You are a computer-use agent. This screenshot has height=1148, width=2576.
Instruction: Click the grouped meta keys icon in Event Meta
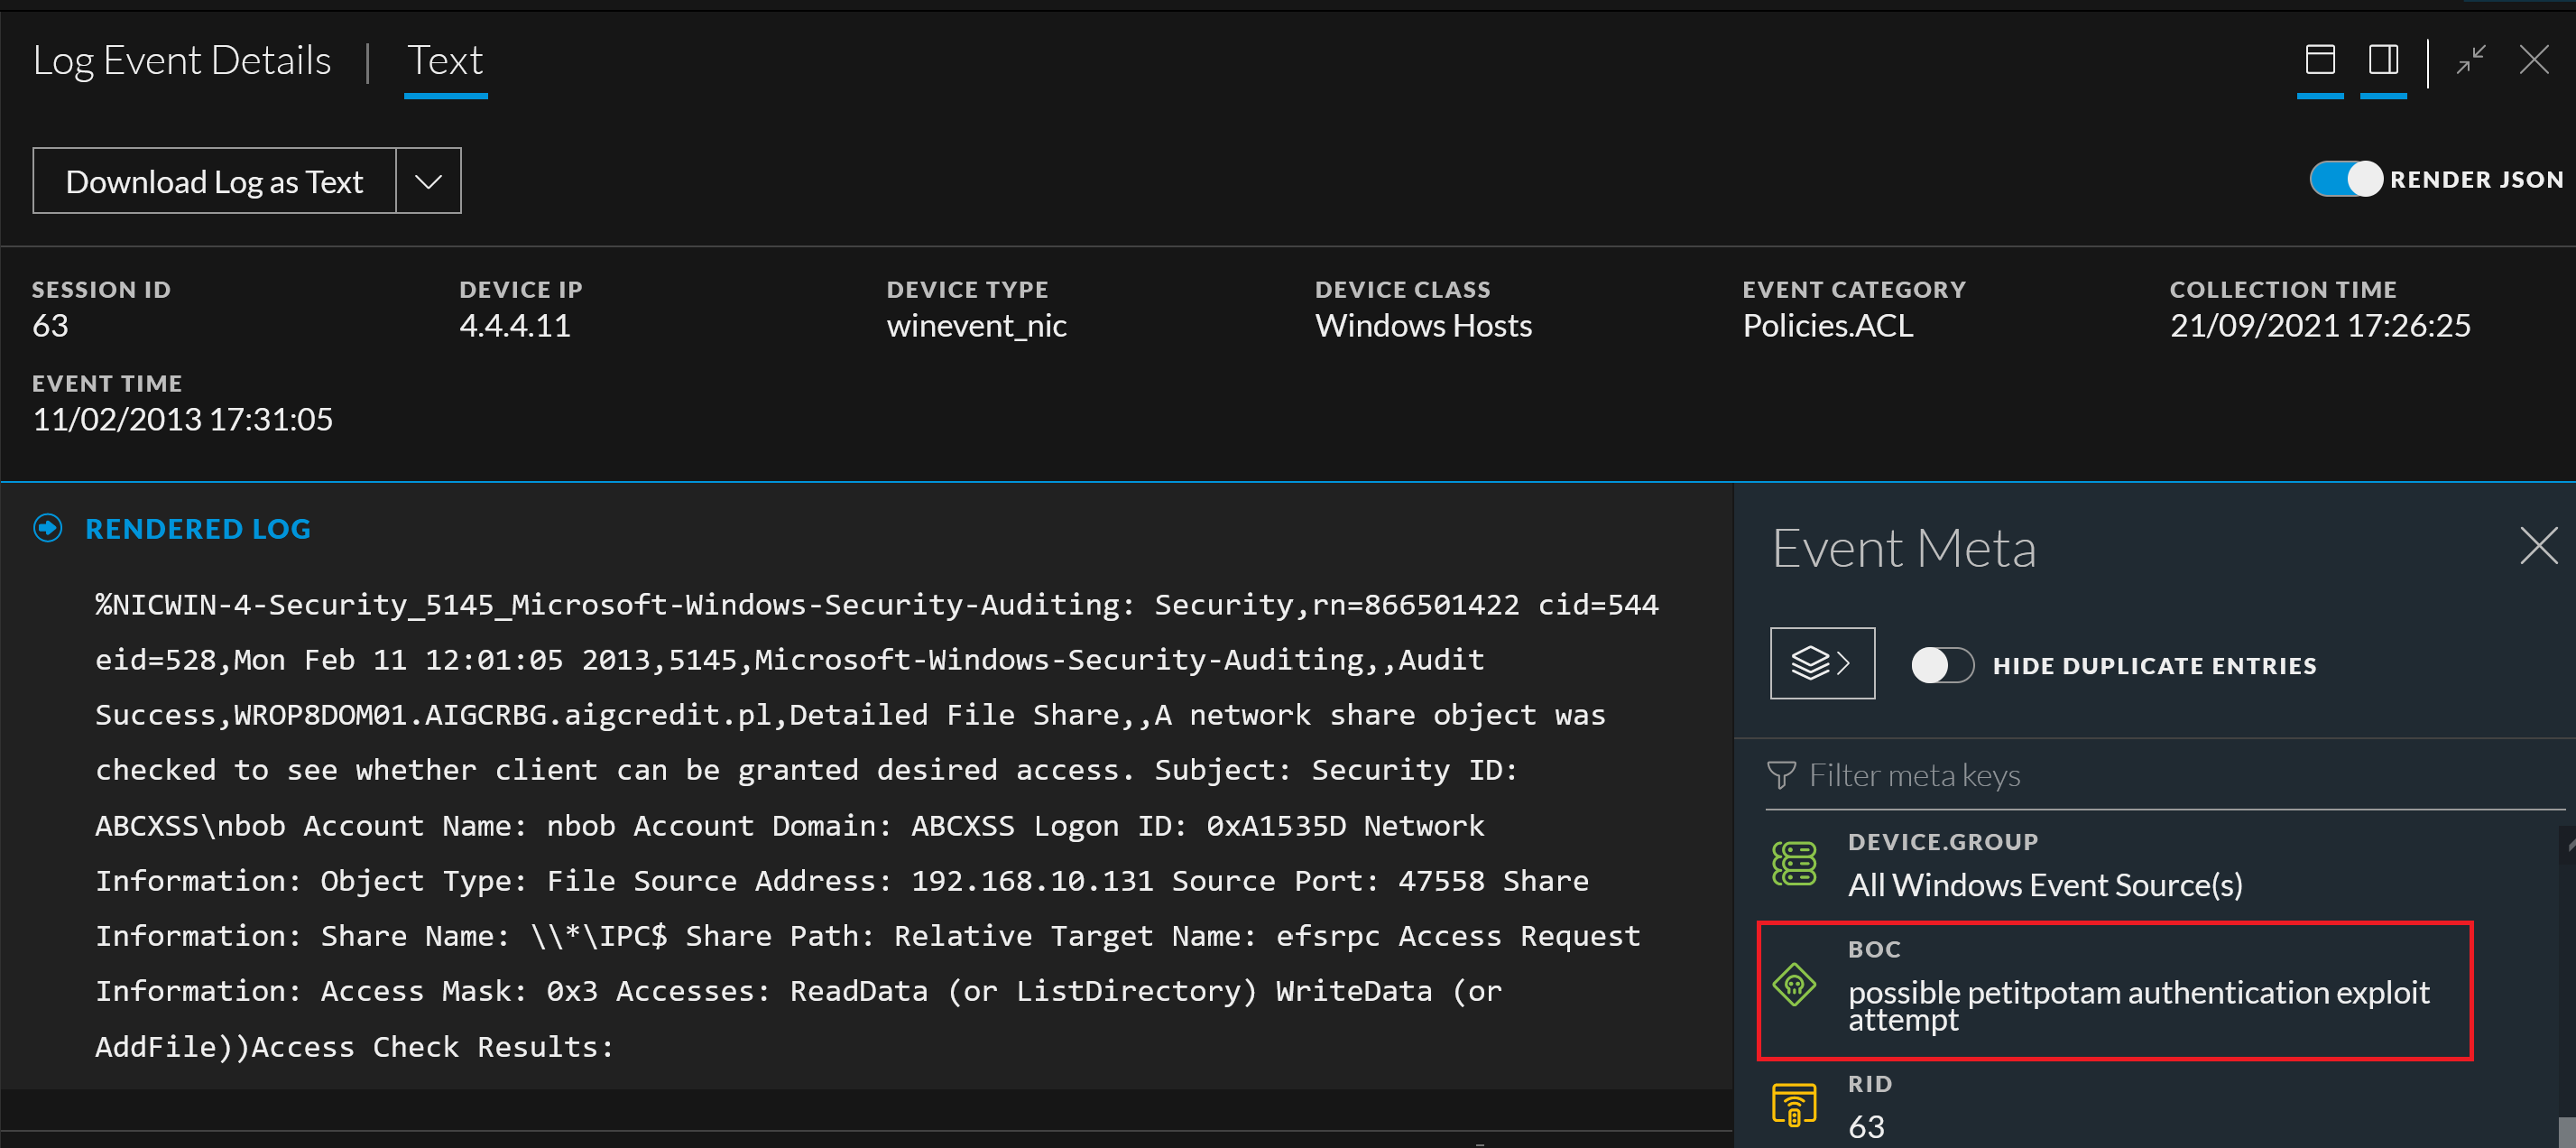pyautogui.click(x=1821, y=662)
